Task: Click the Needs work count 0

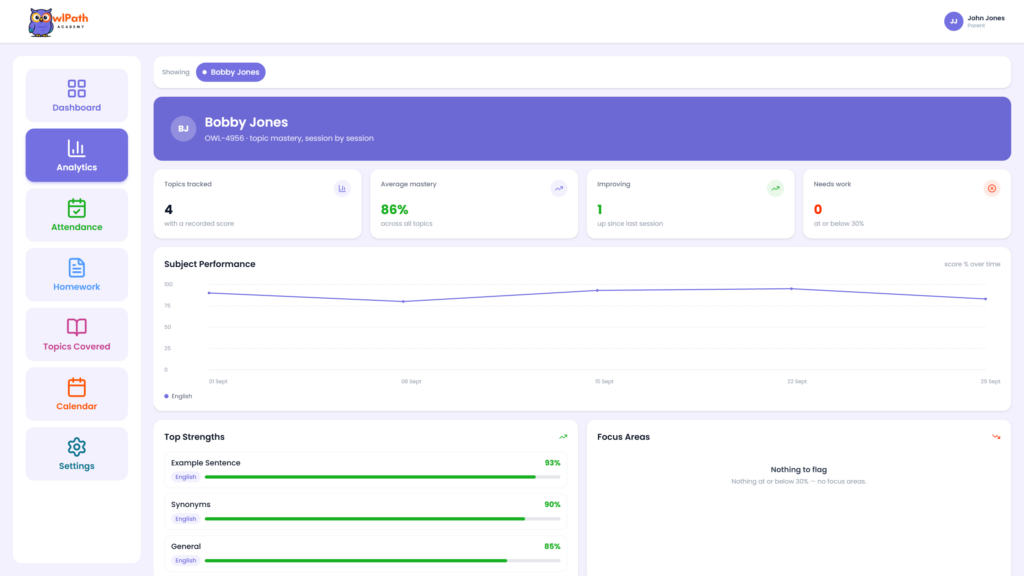Action: 818,210
